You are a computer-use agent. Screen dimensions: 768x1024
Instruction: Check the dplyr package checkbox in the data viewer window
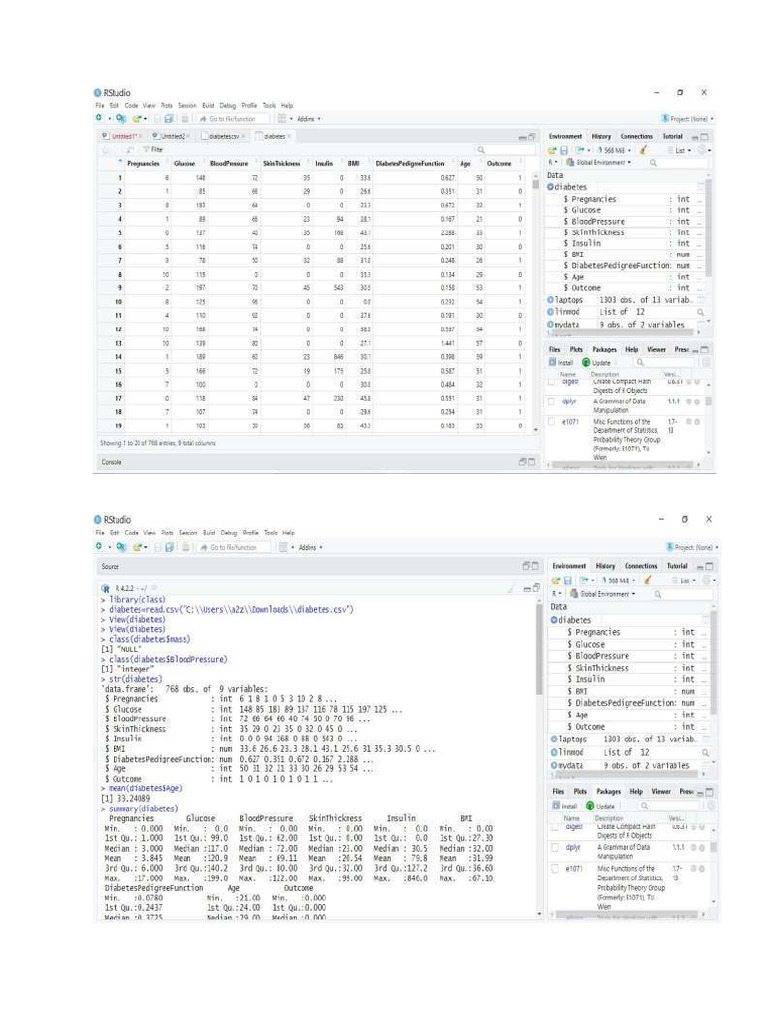(x=552, y=400)
